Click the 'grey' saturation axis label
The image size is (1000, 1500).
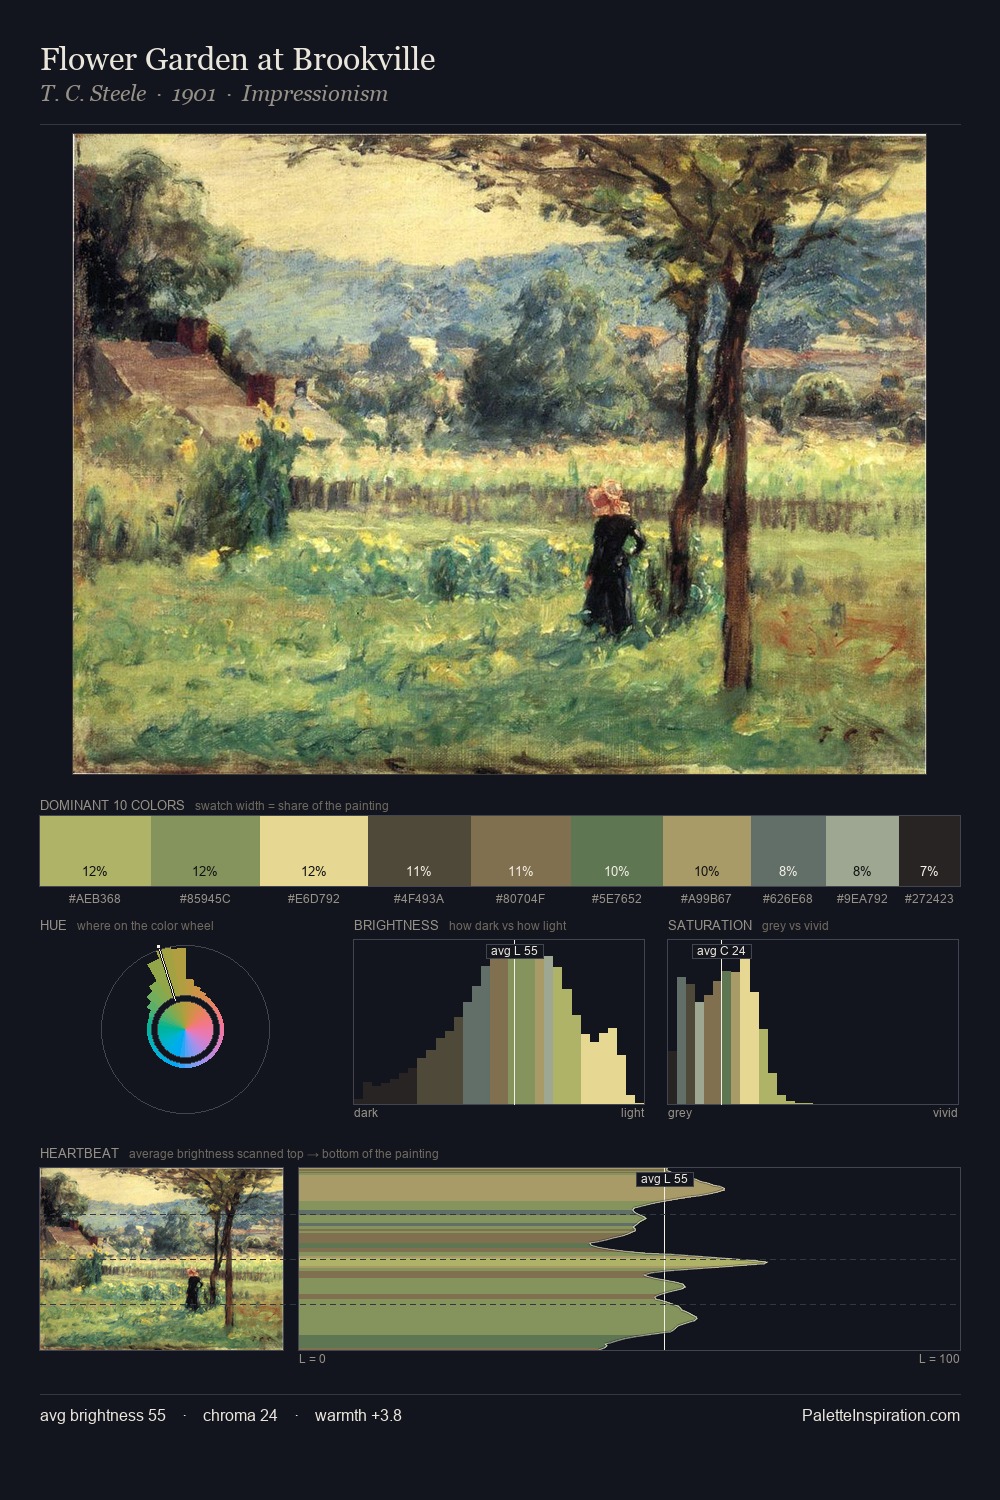click(x=680, y=1113)
